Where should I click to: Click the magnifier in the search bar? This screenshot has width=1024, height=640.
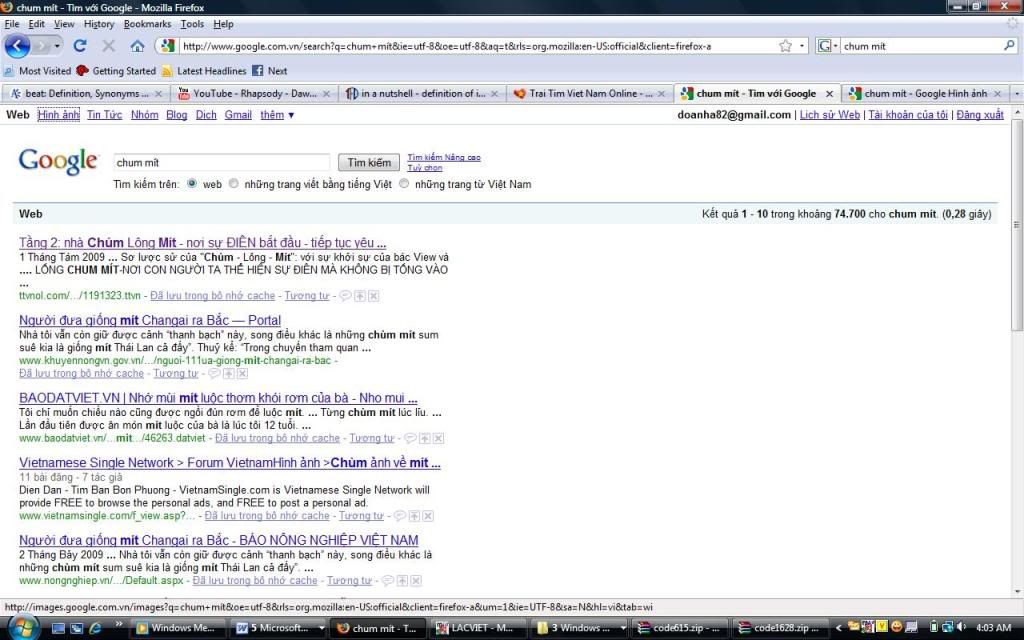pyautogui.click(x=1009, y=46)
